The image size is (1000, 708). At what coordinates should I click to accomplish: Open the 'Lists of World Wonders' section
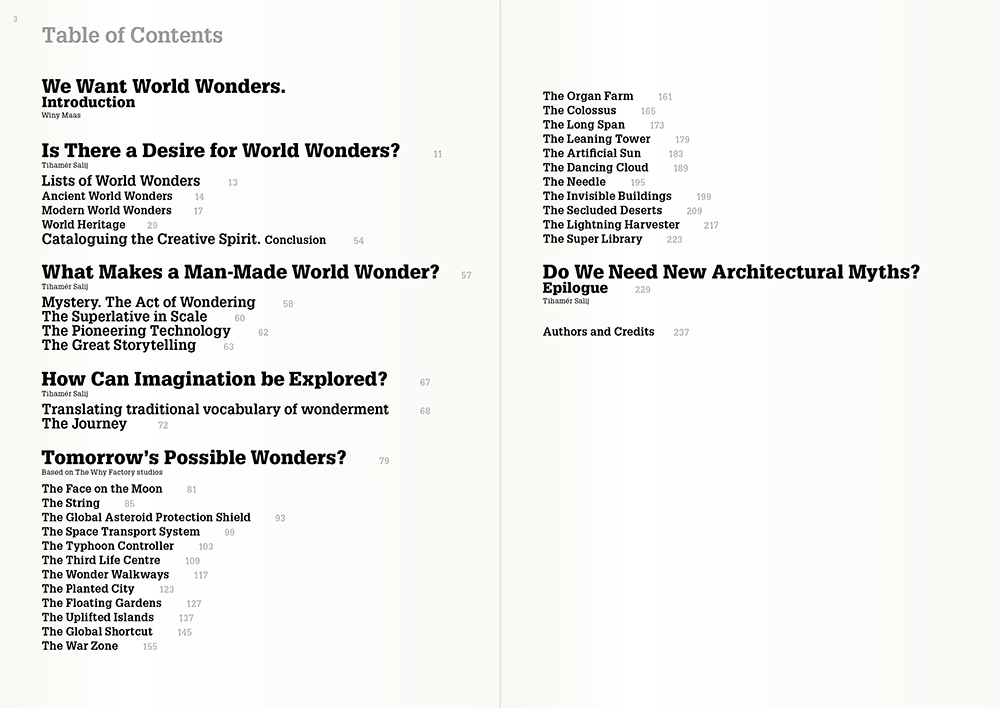click(120, 181)
